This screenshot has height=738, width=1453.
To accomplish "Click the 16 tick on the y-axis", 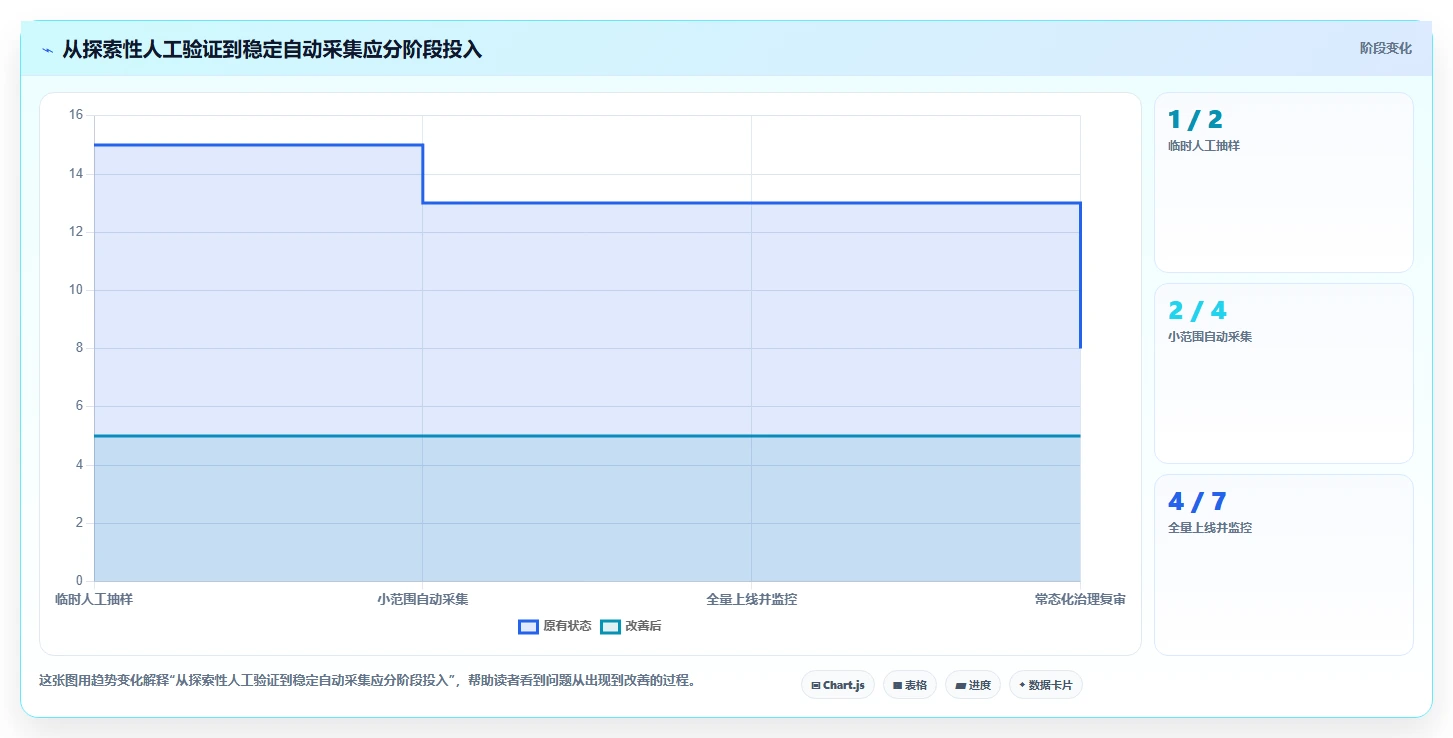I will (76, 115).
